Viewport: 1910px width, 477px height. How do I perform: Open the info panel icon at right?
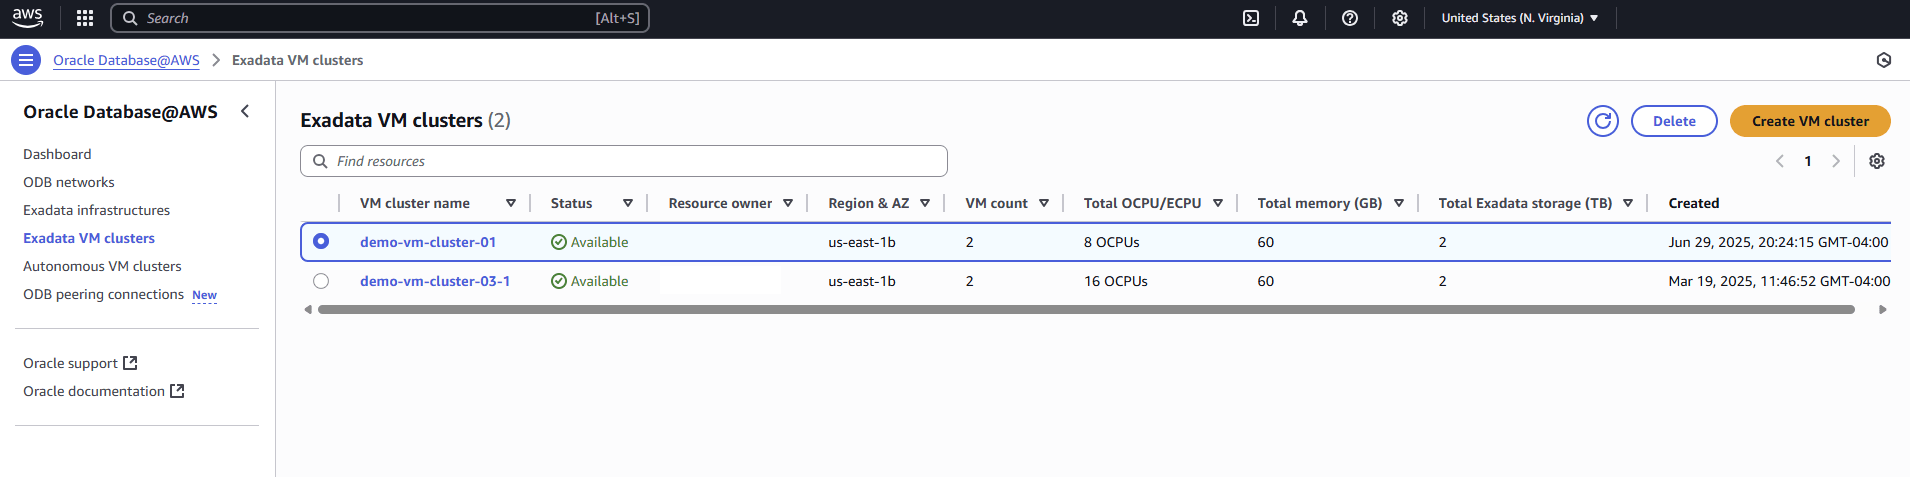click(1884, 60)
